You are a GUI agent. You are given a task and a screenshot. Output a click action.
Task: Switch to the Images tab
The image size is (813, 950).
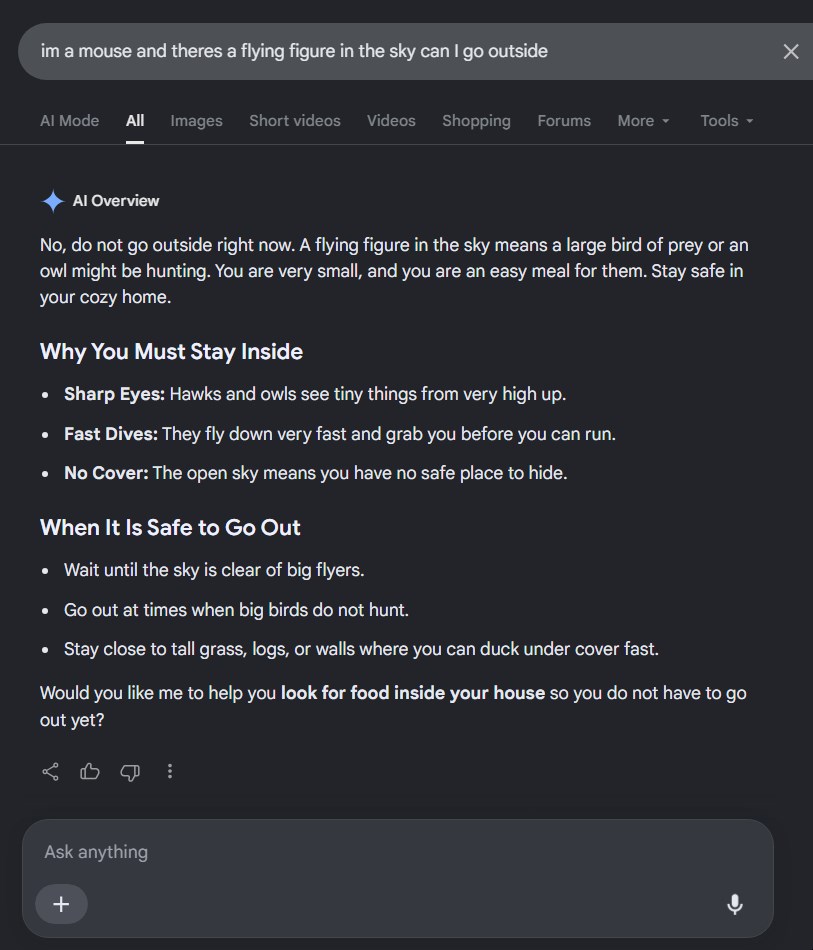[x=196, y=121]
